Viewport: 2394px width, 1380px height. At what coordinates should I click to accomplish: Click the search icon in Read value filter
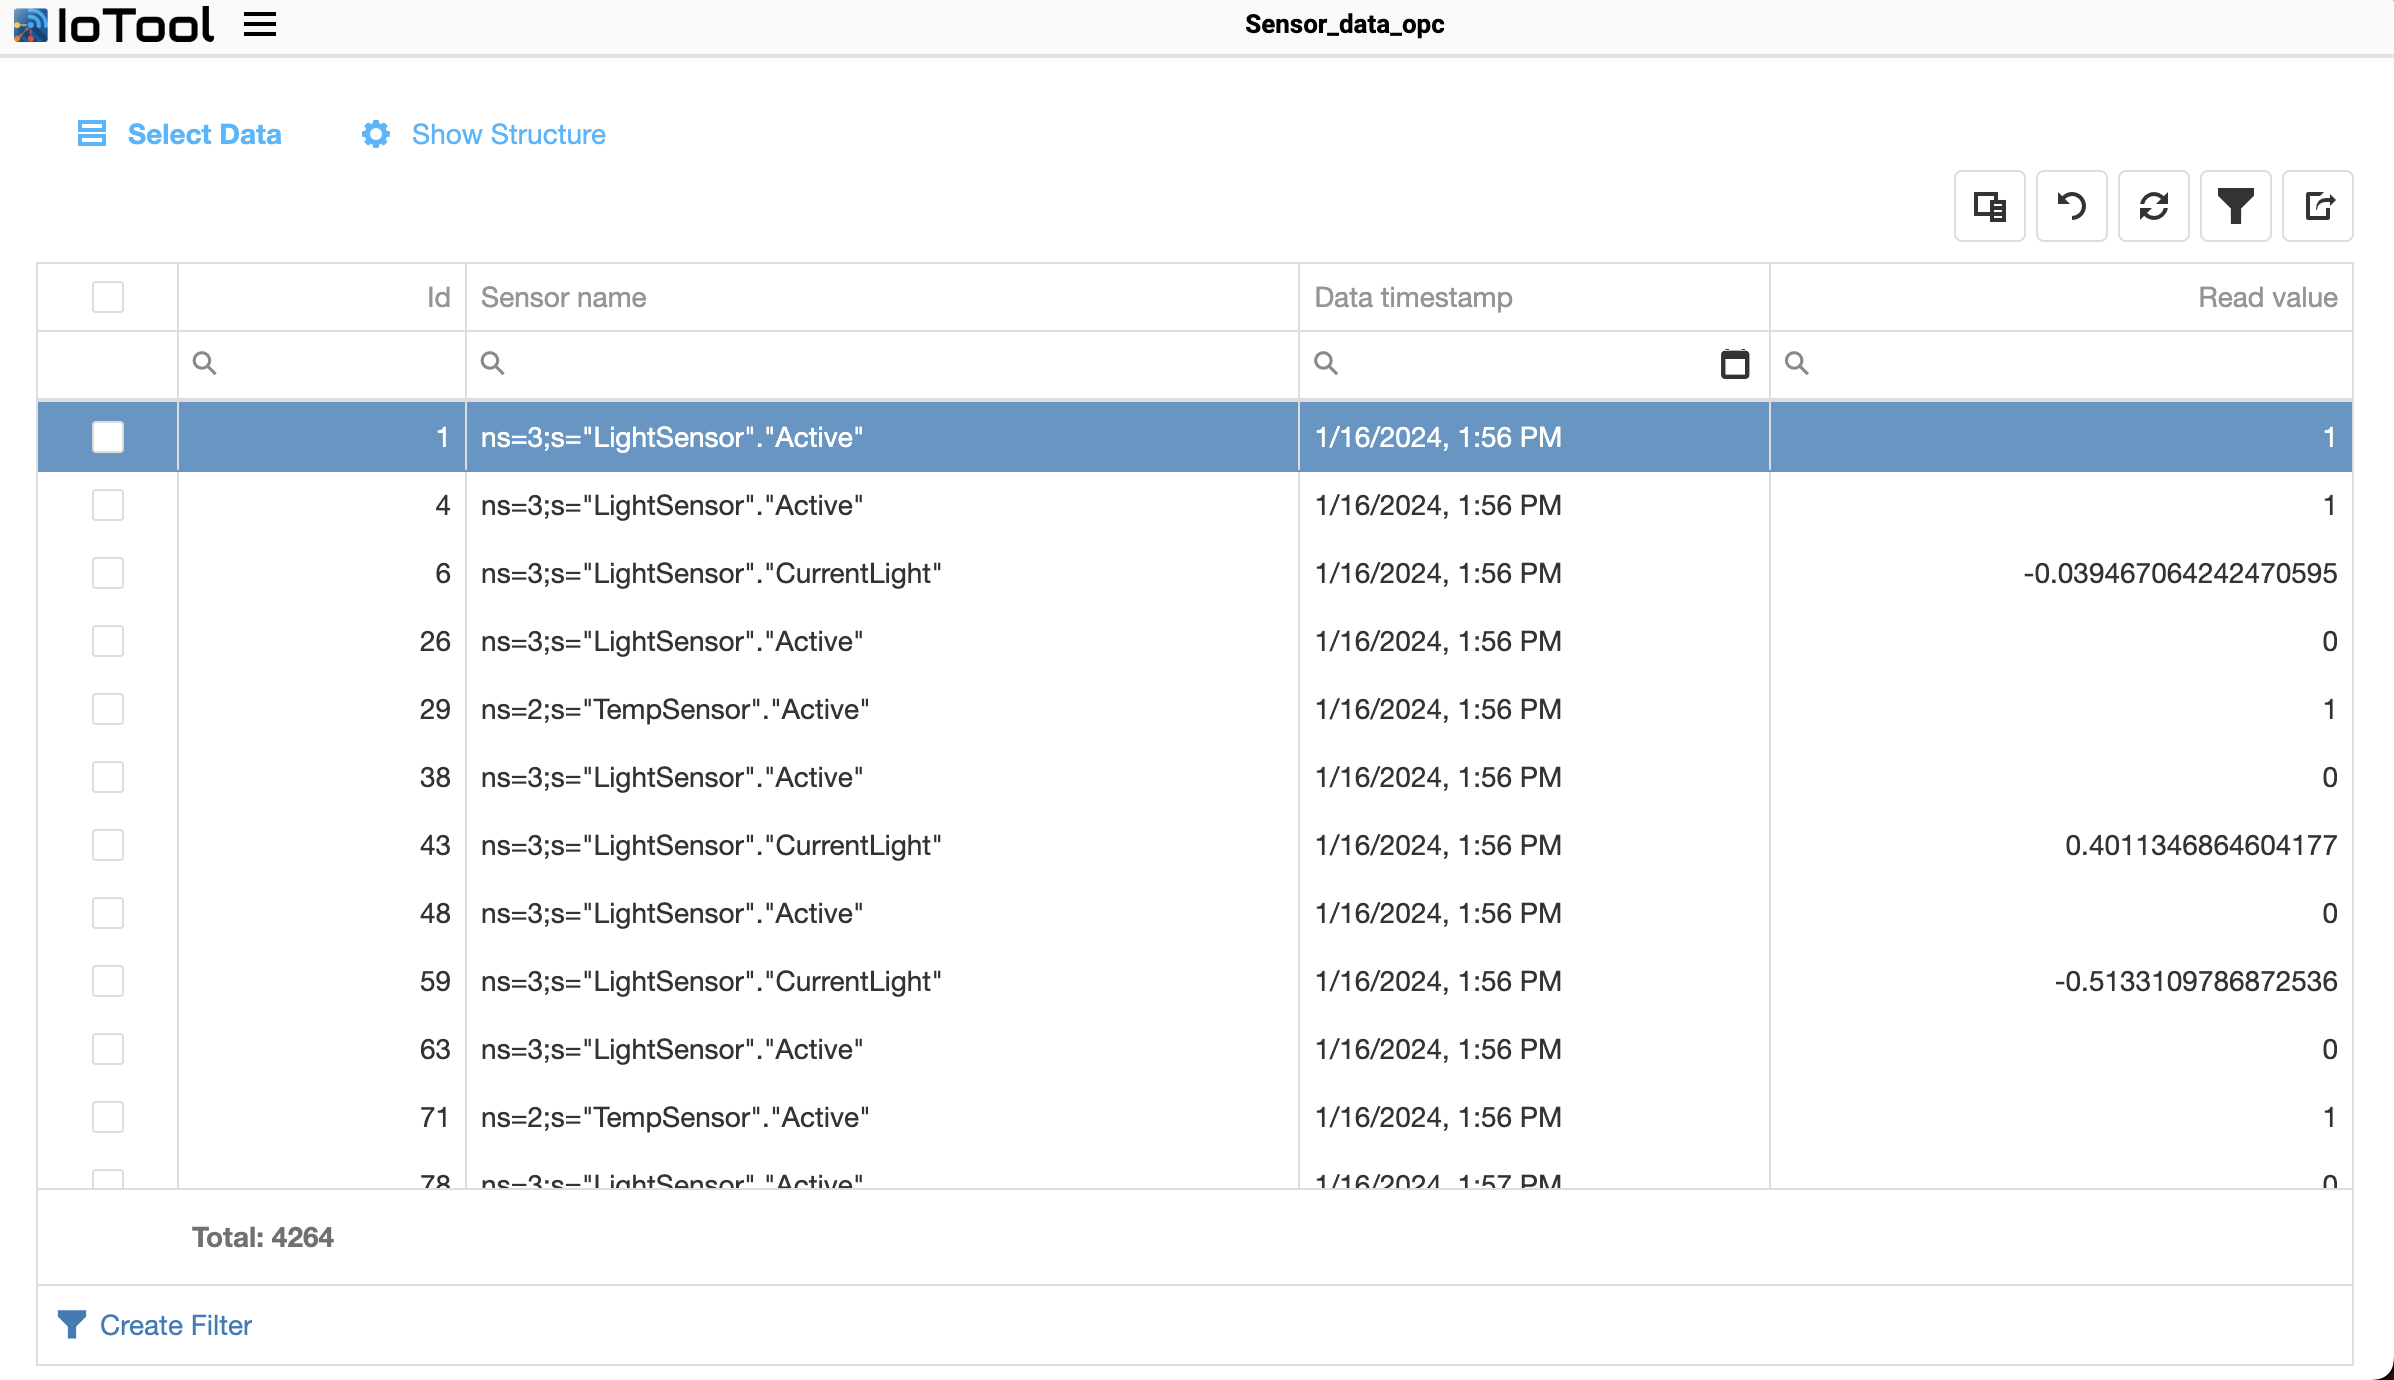point(1797,363)
